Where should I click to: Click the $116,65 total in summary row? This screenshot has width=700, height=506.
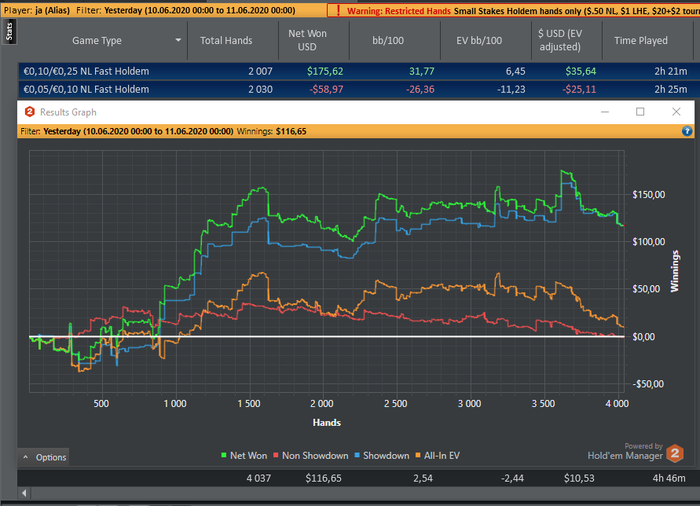(x=323, y=478)
